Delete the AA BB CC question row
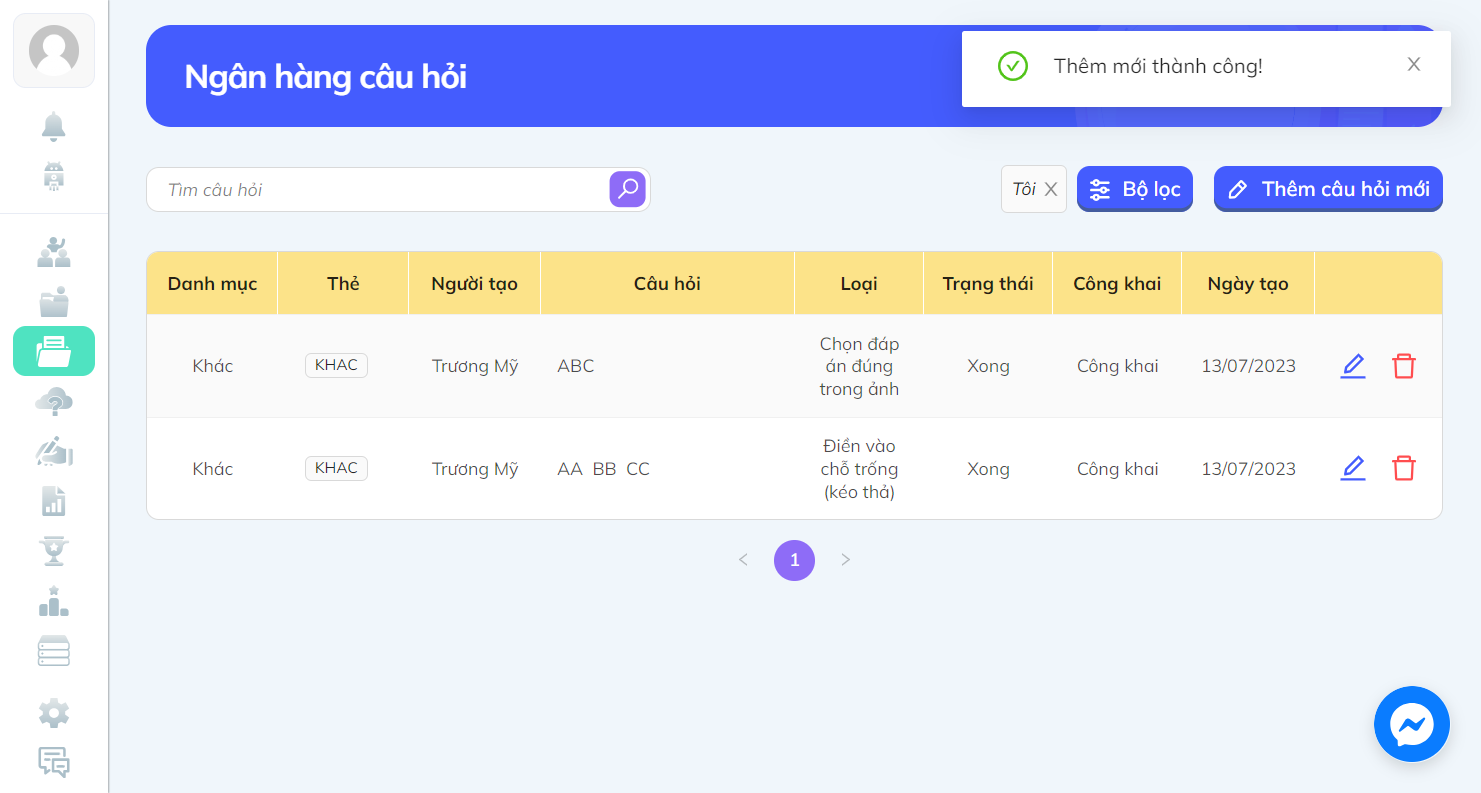The width and height of the screenshot is (1481, 793). click(1404, 468)
